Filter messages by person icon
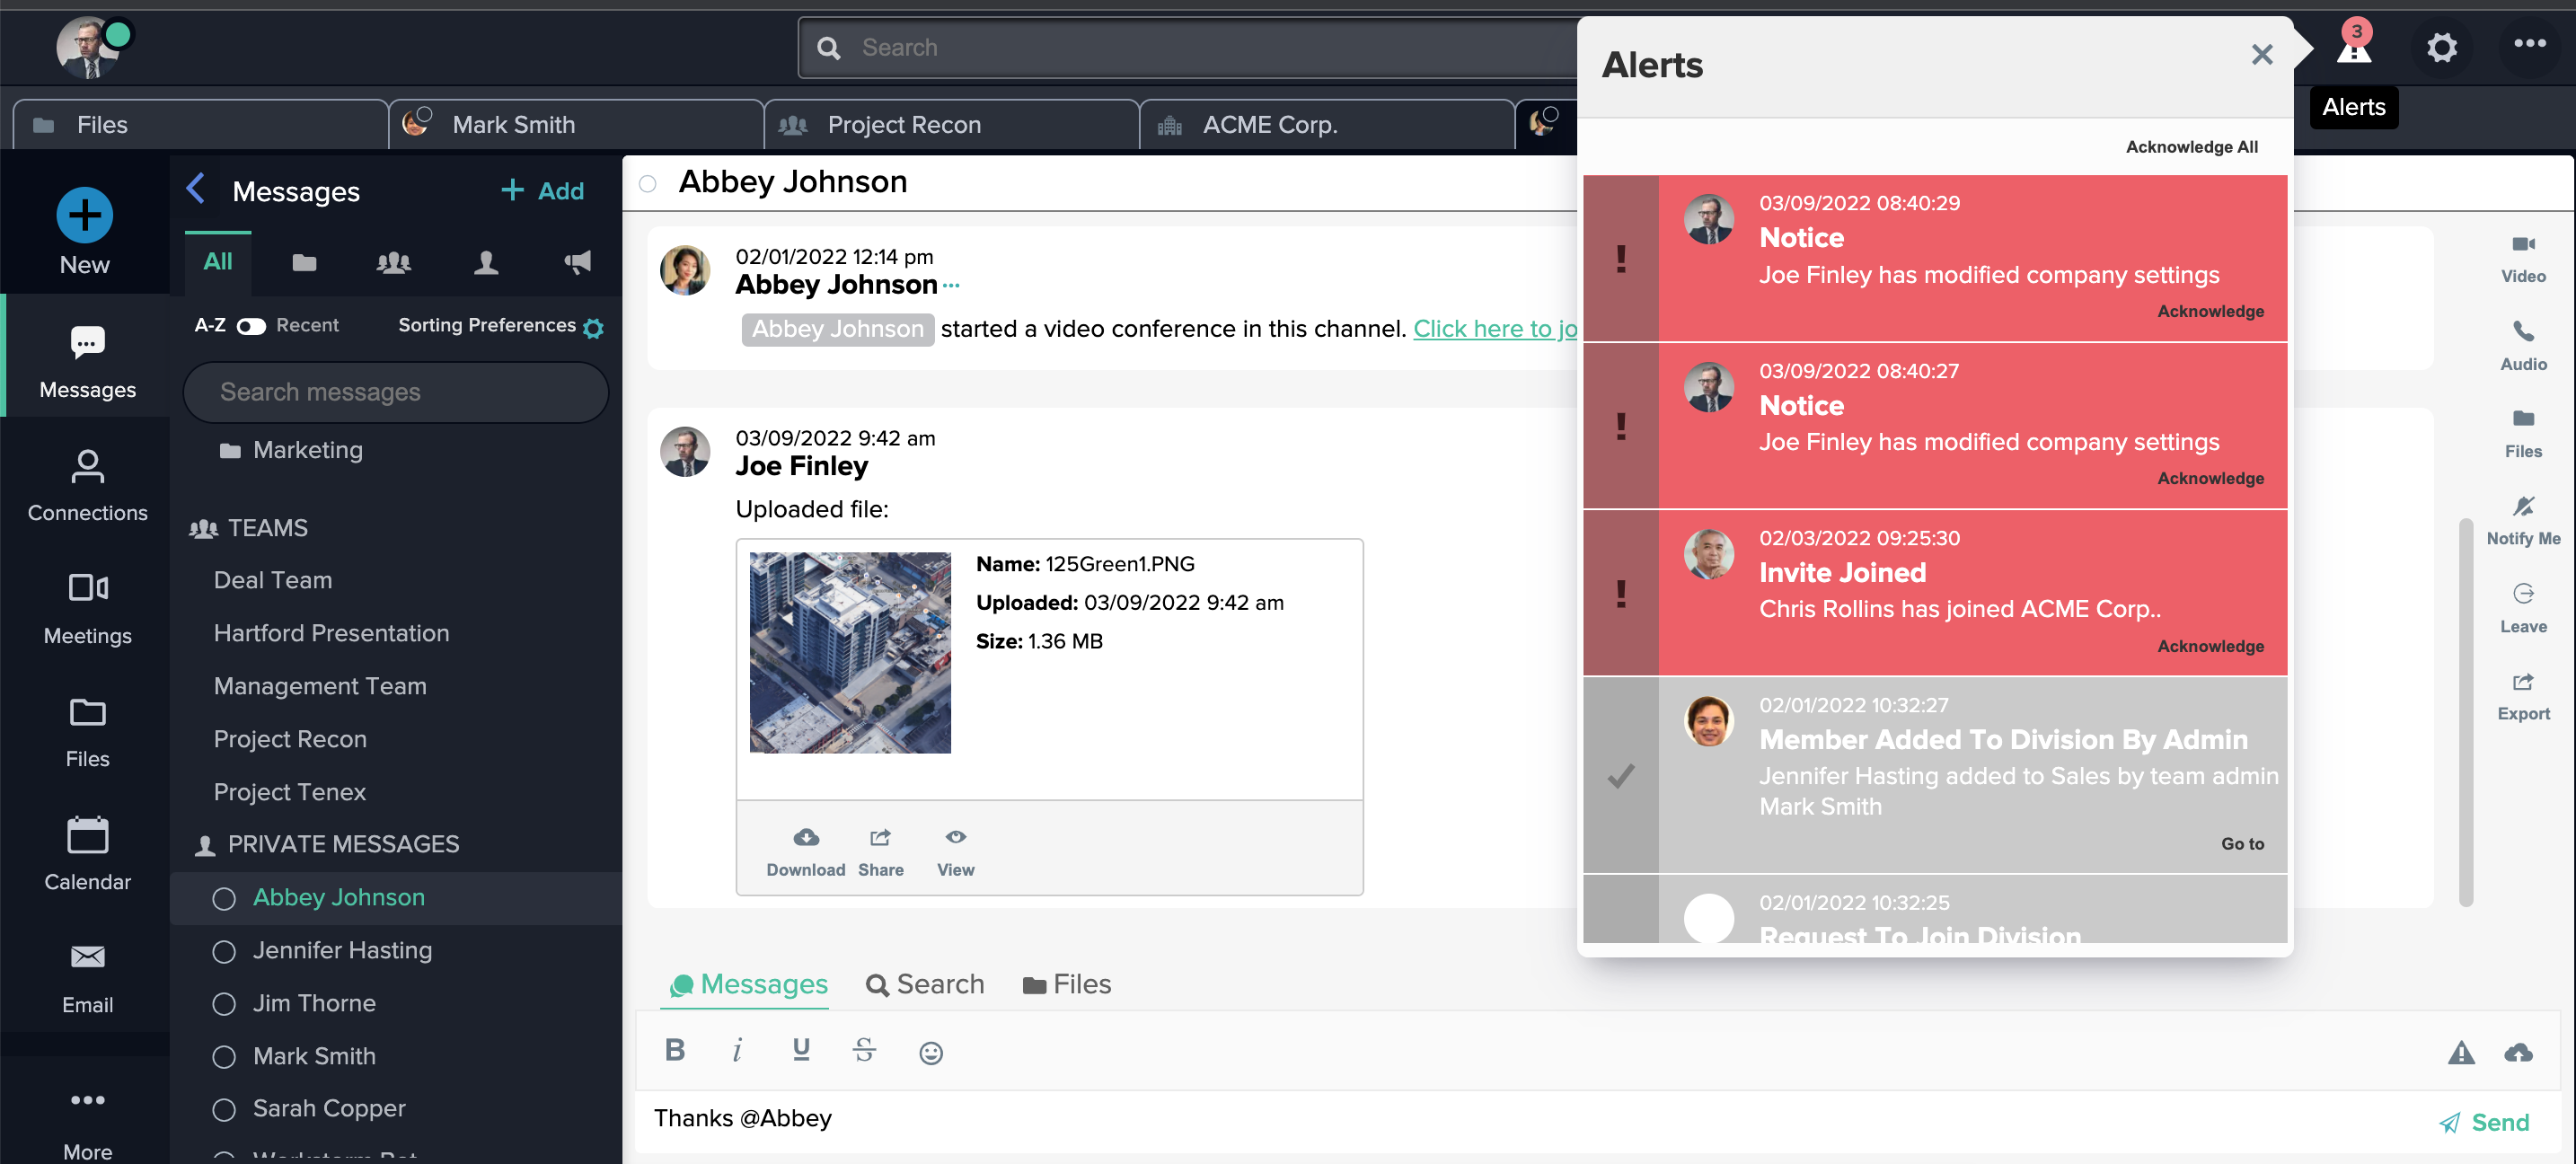This screenshot has height=1164, width=2576. (x=485, y=262)
